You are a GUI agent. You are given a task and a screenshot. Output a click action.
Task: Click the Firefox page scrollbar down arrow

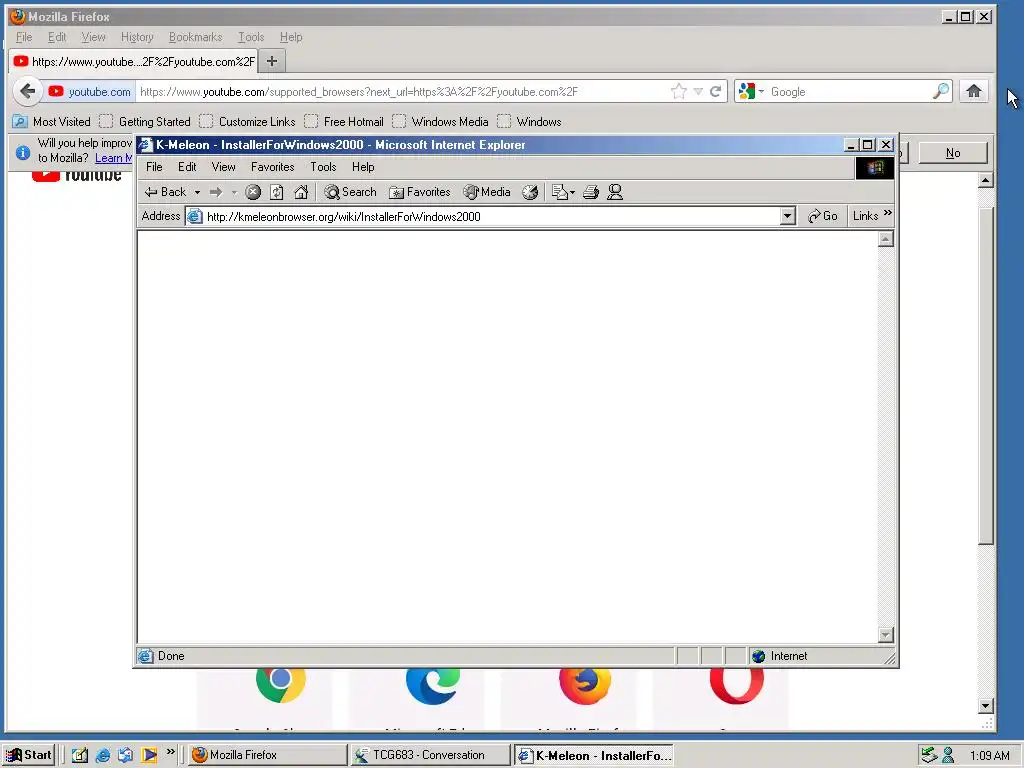pos(986,705)
